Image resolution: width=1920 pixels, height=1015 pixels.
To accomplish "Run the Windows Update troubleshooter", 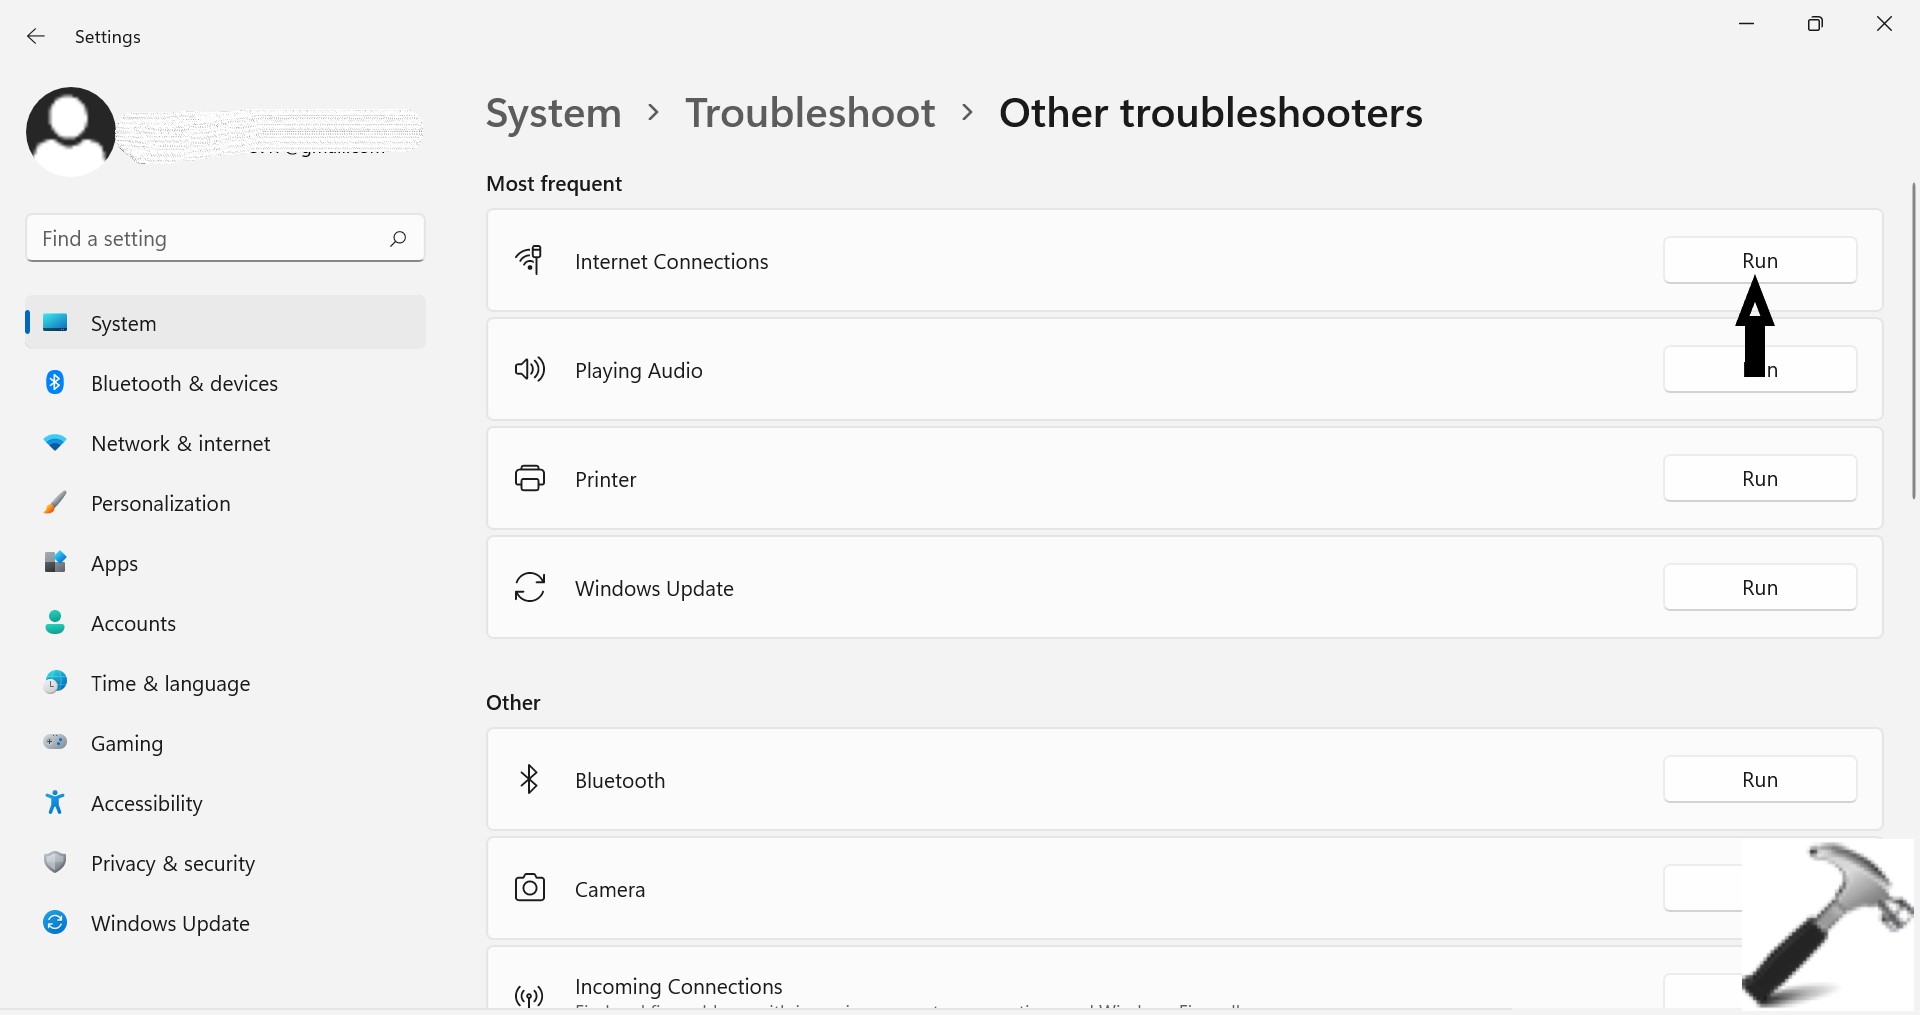I will coord(1759,588).
